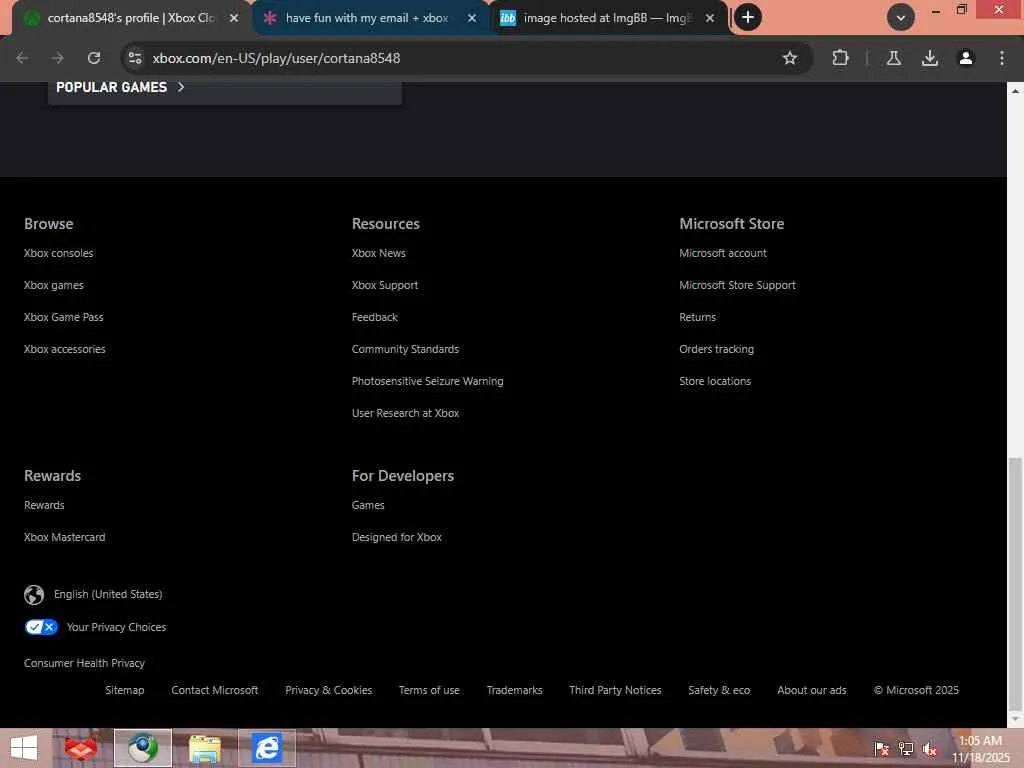Click the page vertical scrollbar thumb
The width and height of the screenshot is (1024, 768).
[x=1015, y=584]
